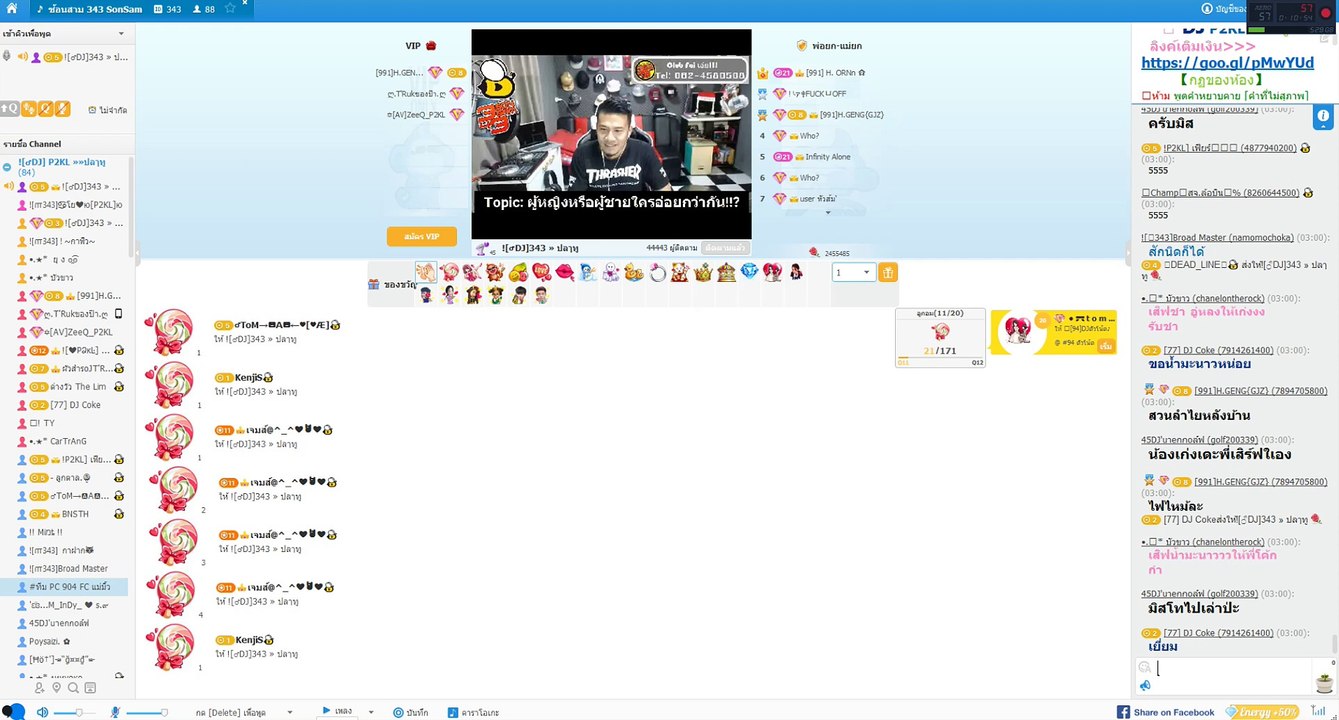The width and height of the screenshot is (1339, 720).
Task: Click the join queue Q button
Action: click(10, 108)
